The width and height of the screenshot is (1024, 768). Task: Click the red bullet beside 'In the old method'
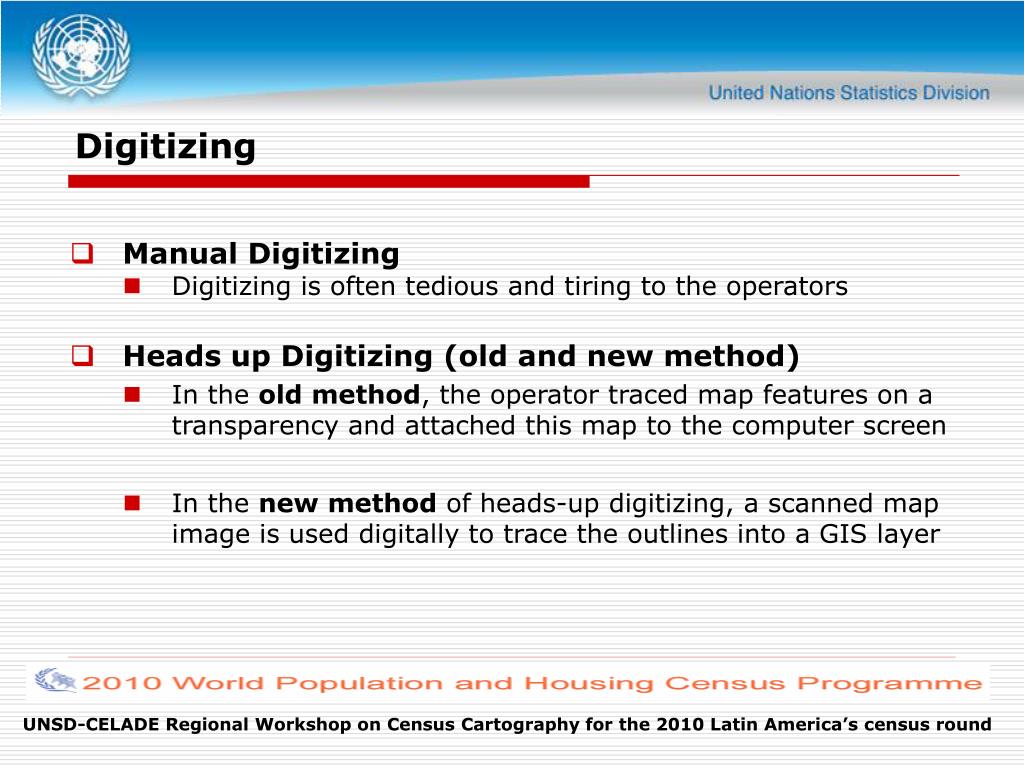(x=133, y=394)
